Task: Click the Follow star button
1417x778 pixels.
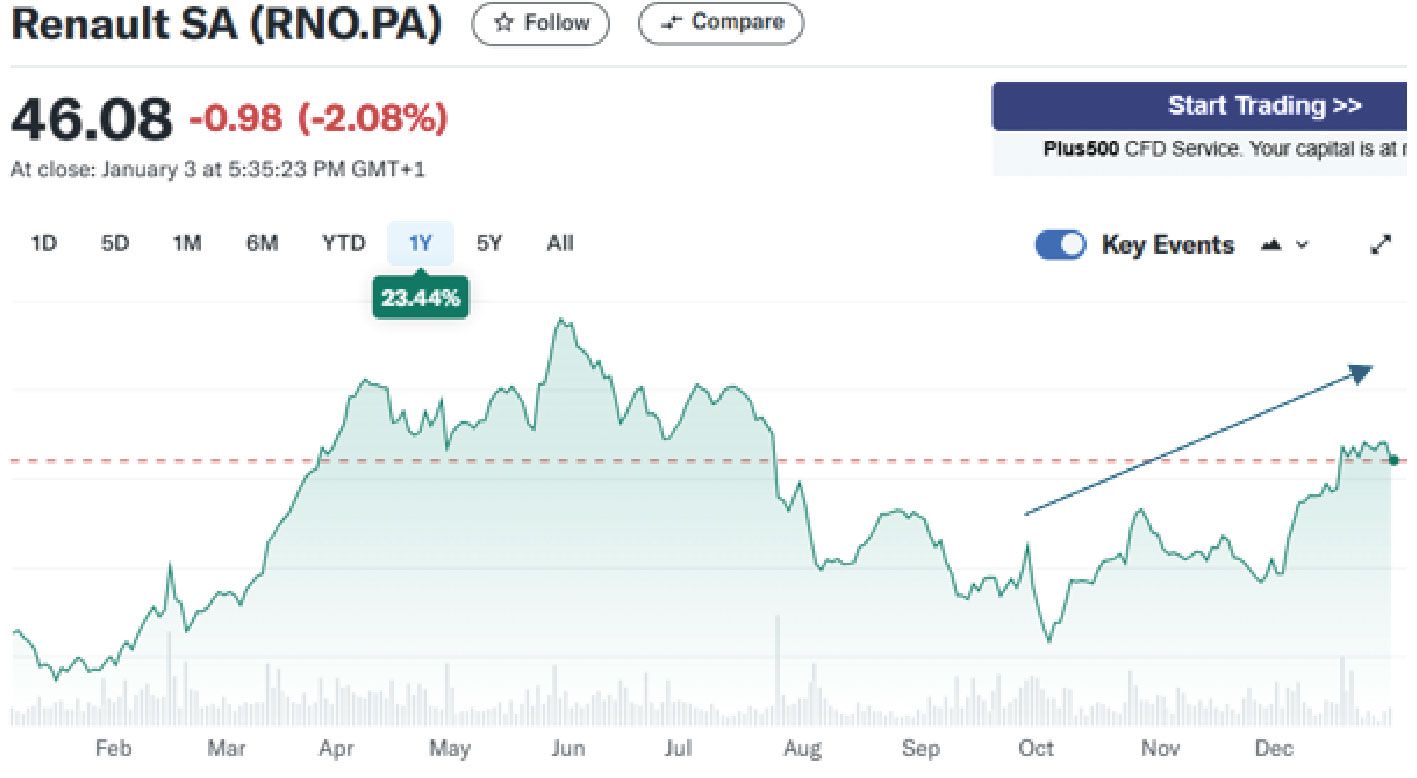Action: pos(540,23)
